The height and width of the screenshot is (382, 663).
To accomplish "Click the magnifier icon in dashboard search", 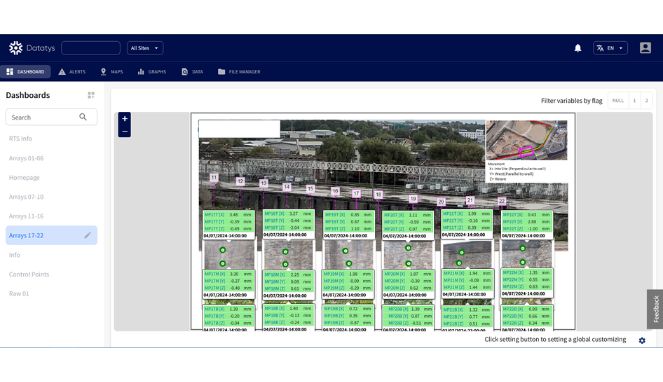I will tap(83, 117).
